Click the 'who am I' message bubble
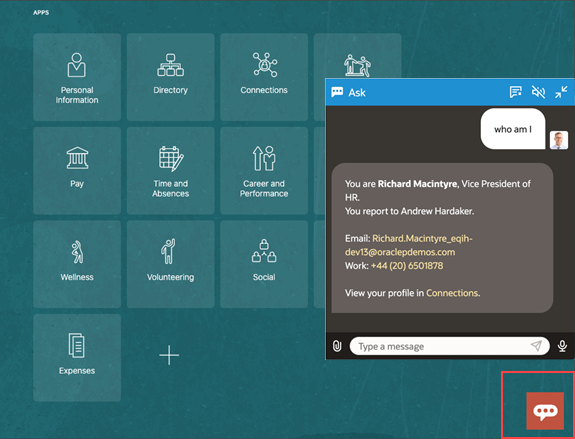The image size is (575, 439). [x=513, y=129]
